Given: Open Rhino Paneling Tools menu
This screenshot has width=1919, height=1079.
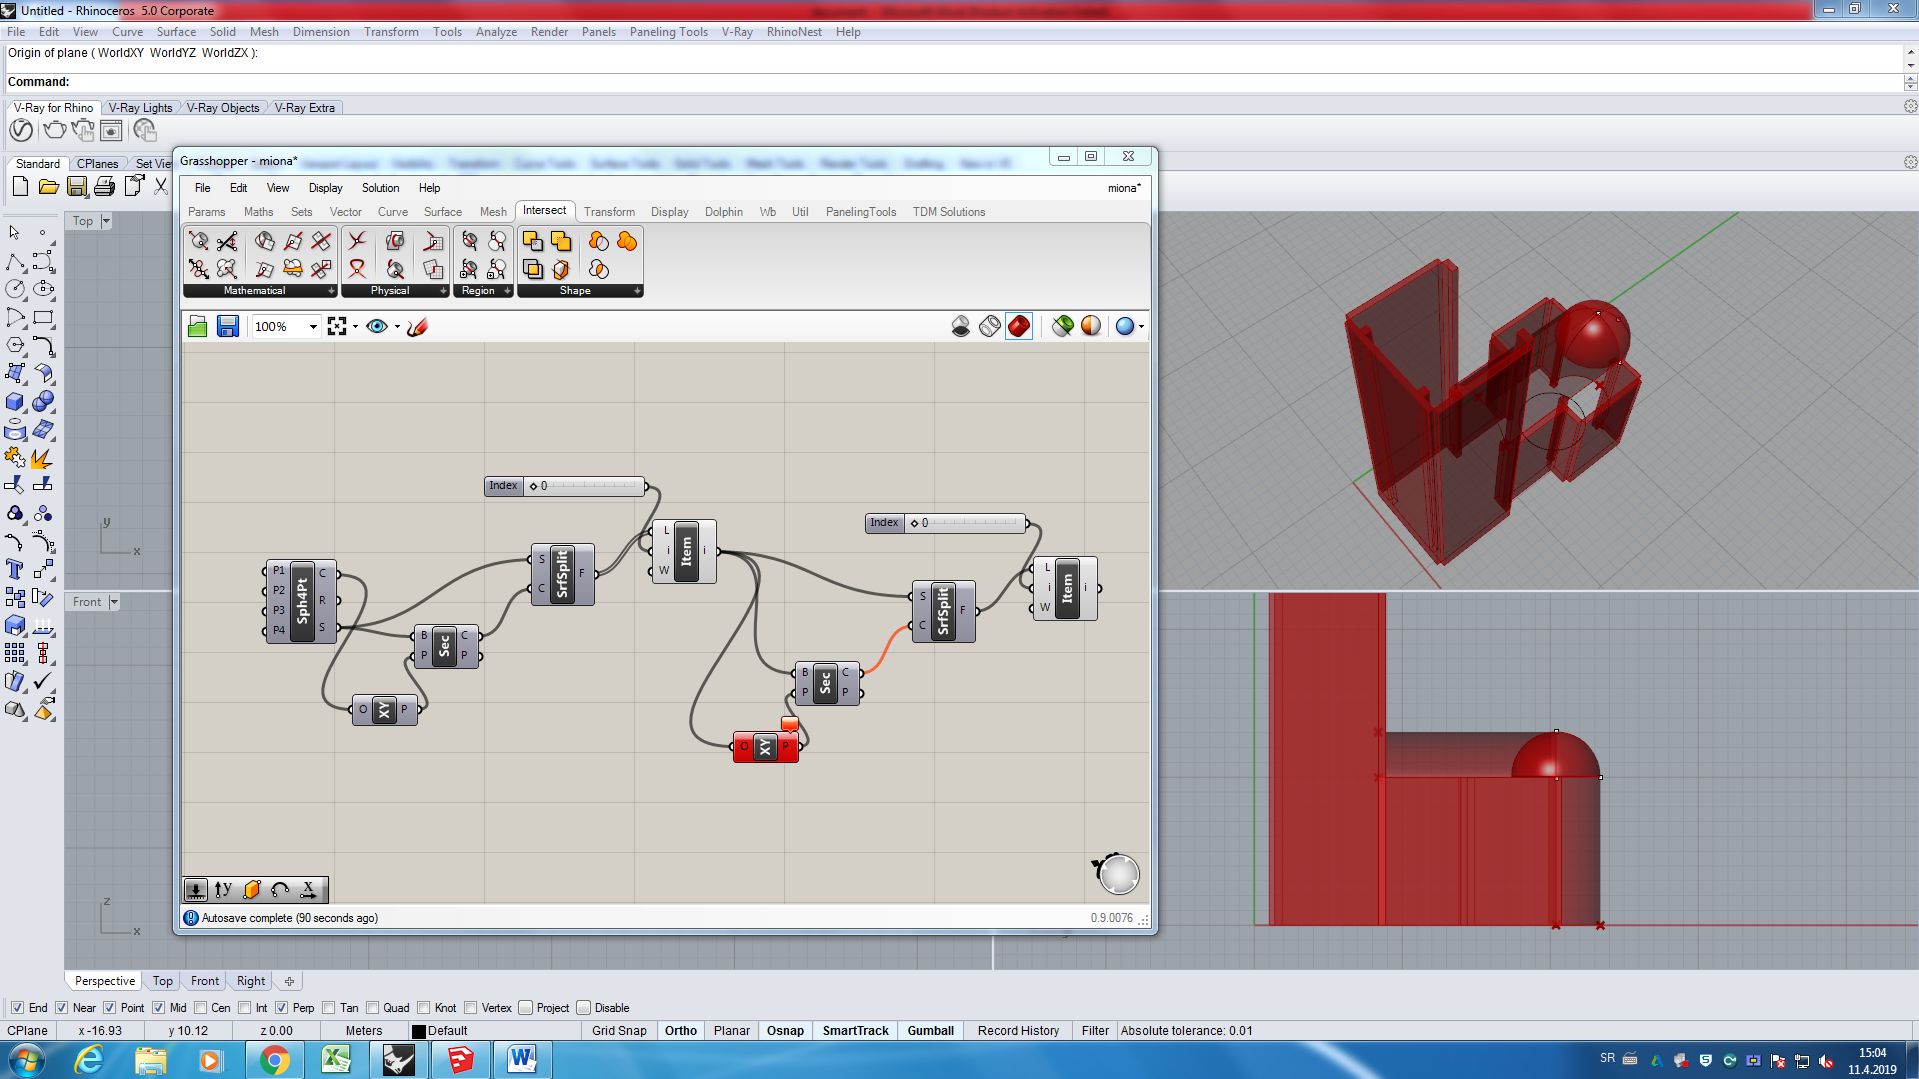Looking at the screenshot, I should click(x=668, y=32).
